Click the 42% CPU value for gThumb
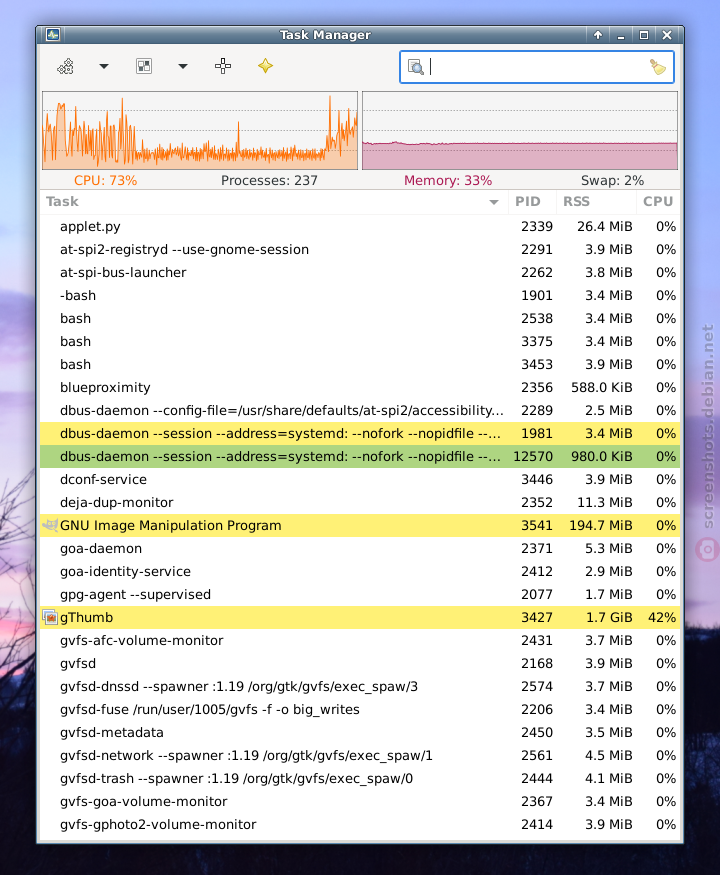 [662, 617]
